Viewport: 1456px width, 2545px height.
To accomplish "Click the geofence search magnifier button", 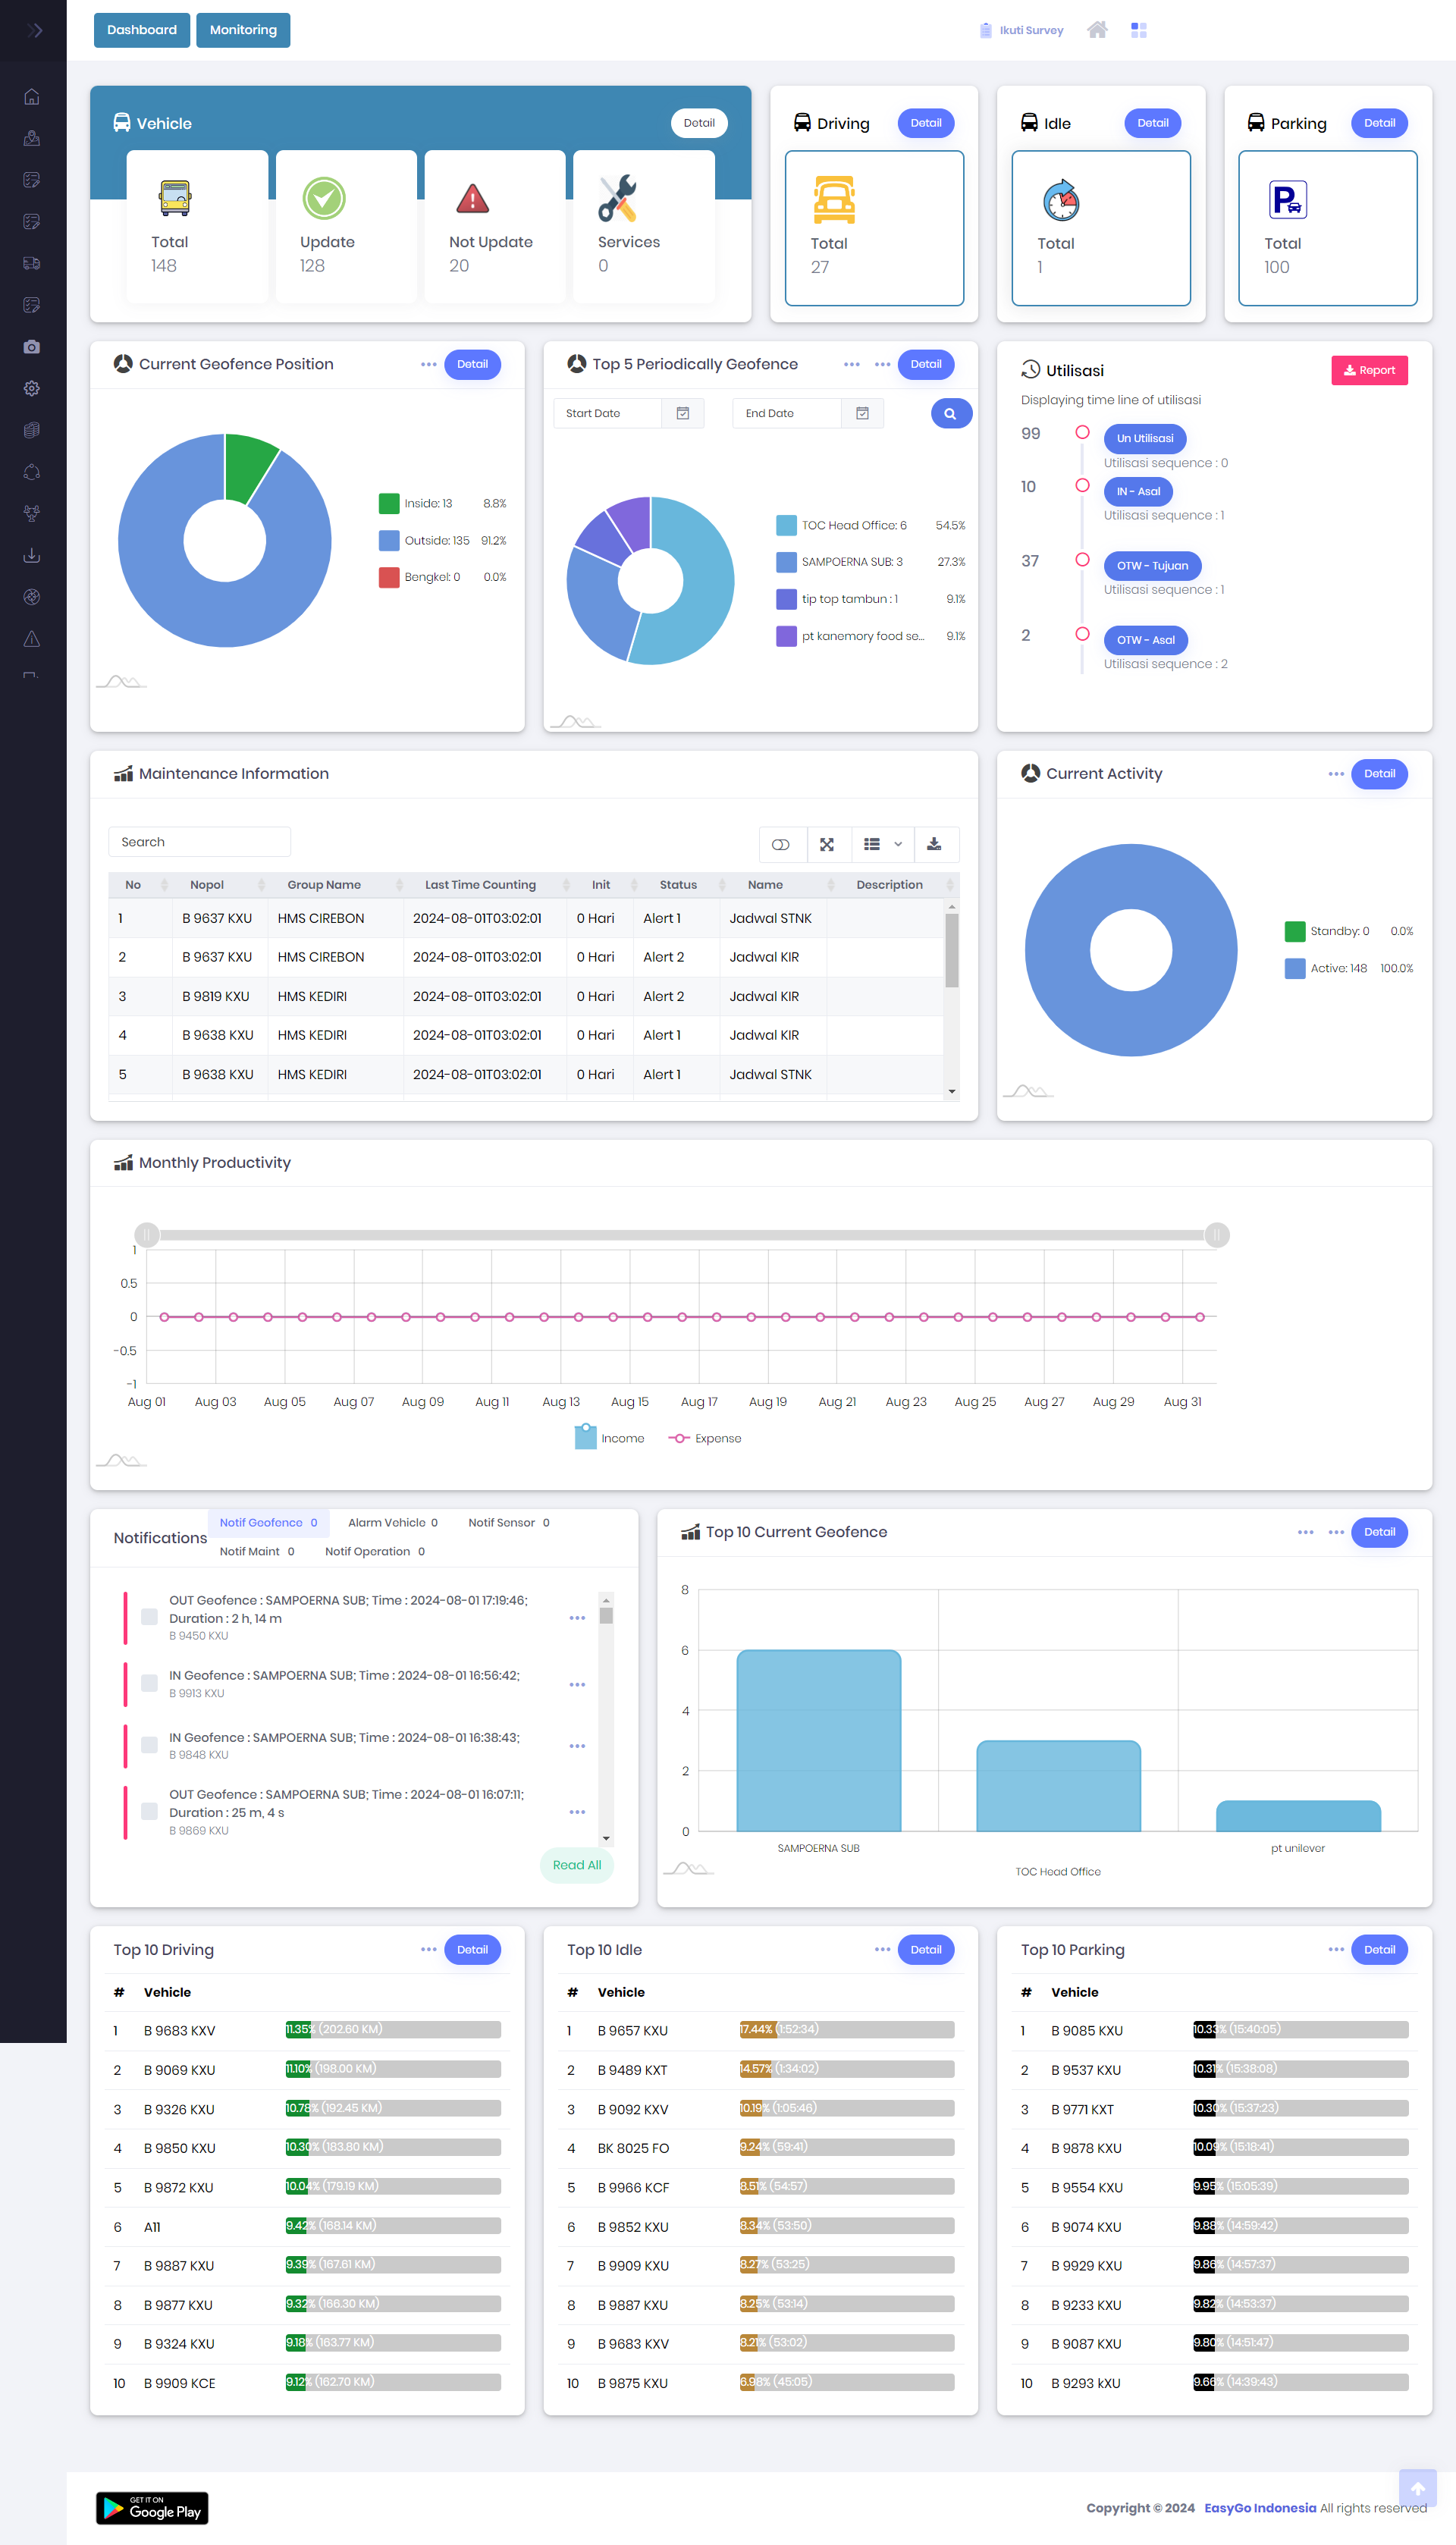I will pyautogui.click(x=950, y=413).
